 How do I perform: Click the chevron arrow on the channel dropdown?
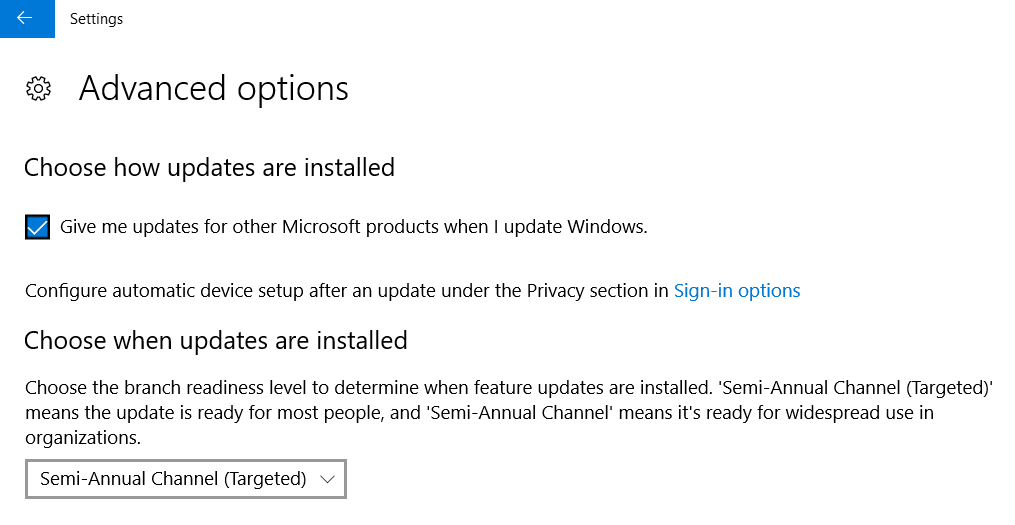click(327, 479)
